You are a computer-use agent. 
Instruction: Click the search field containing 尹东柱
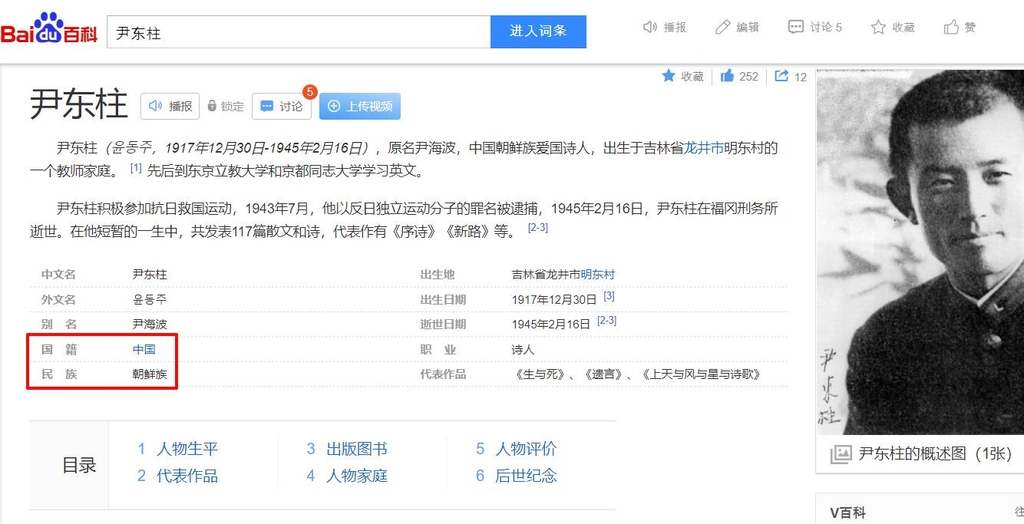298,32
